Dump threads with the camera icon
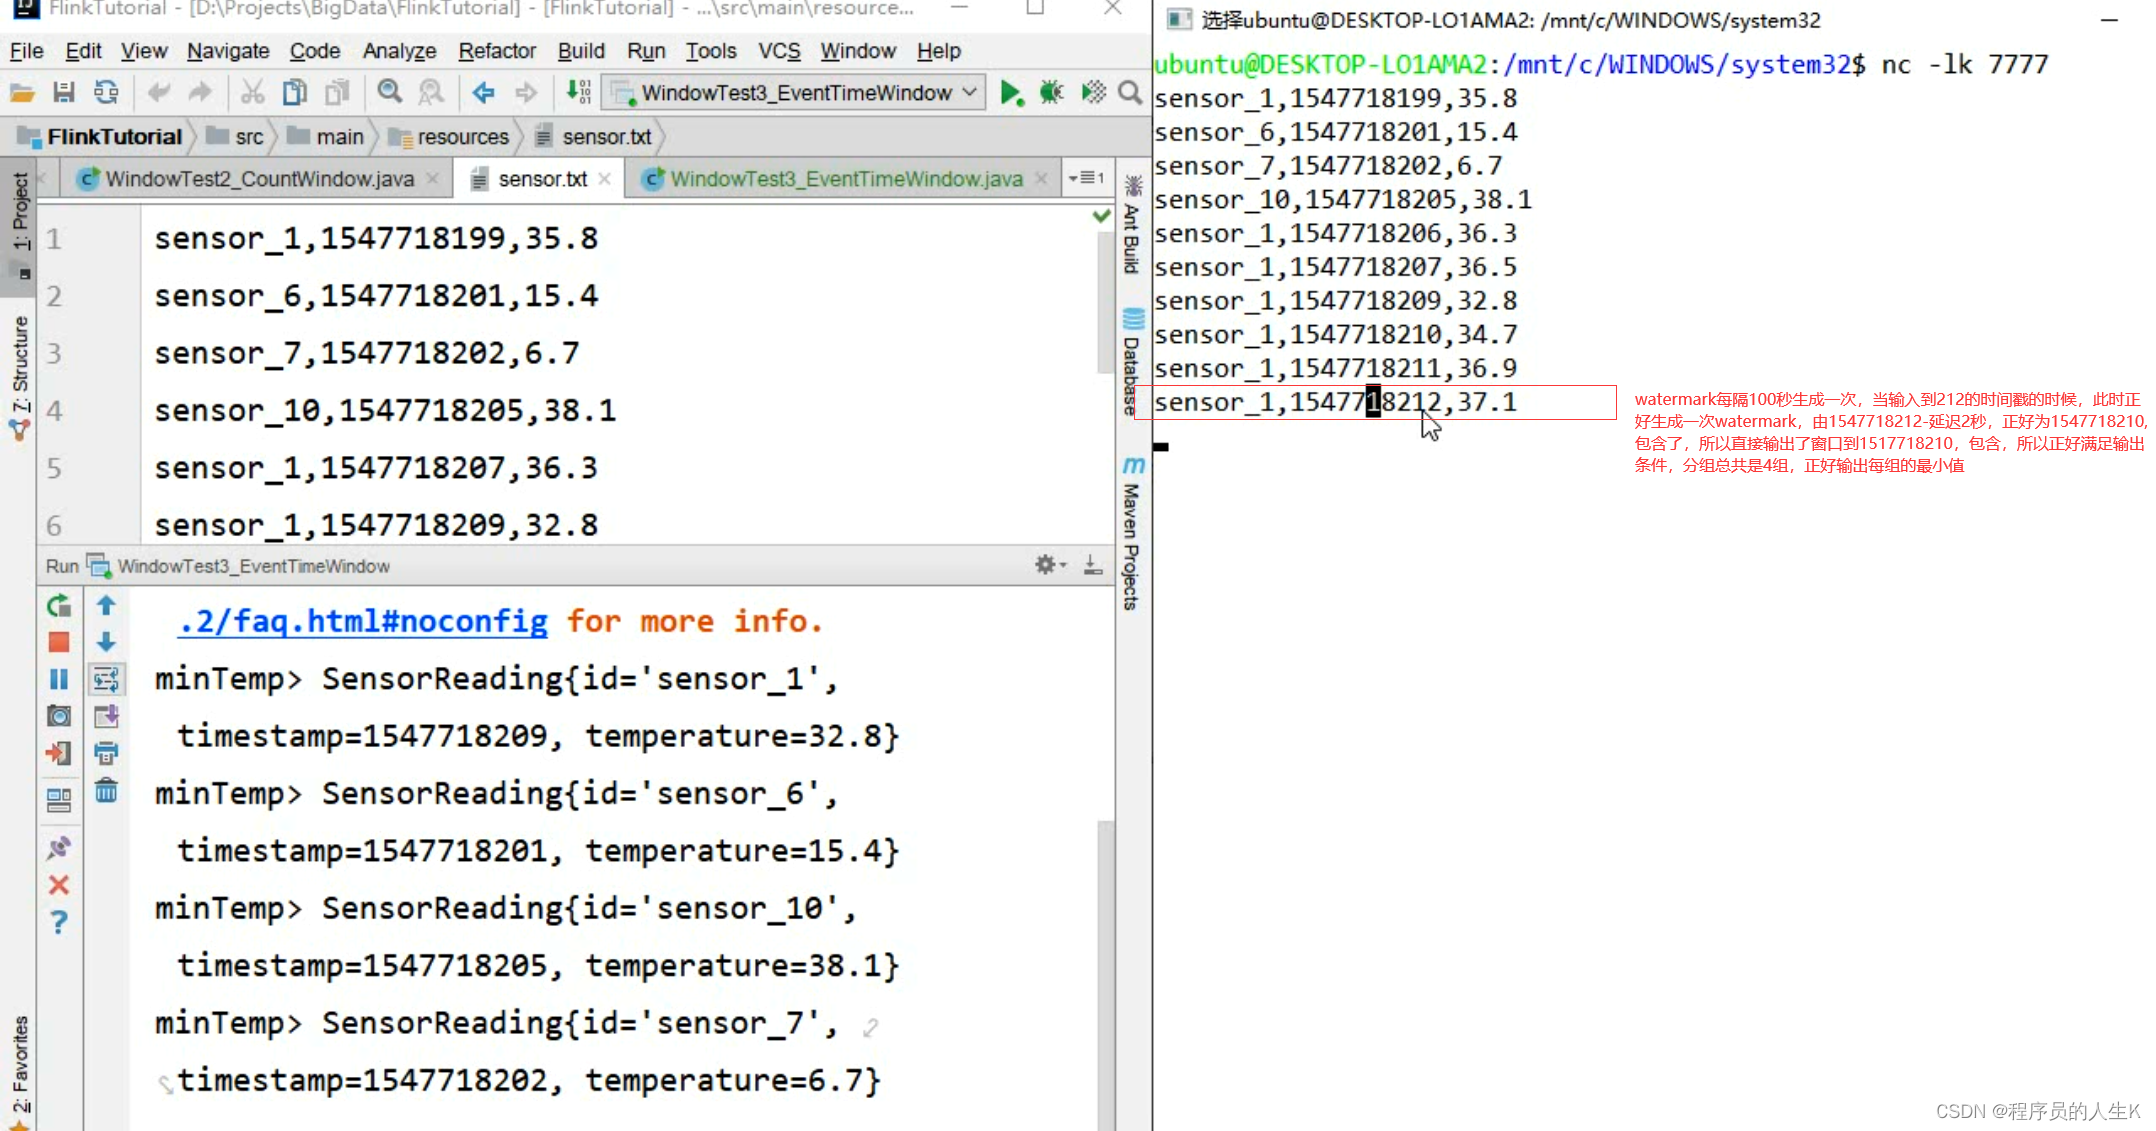 pos(59,716)
